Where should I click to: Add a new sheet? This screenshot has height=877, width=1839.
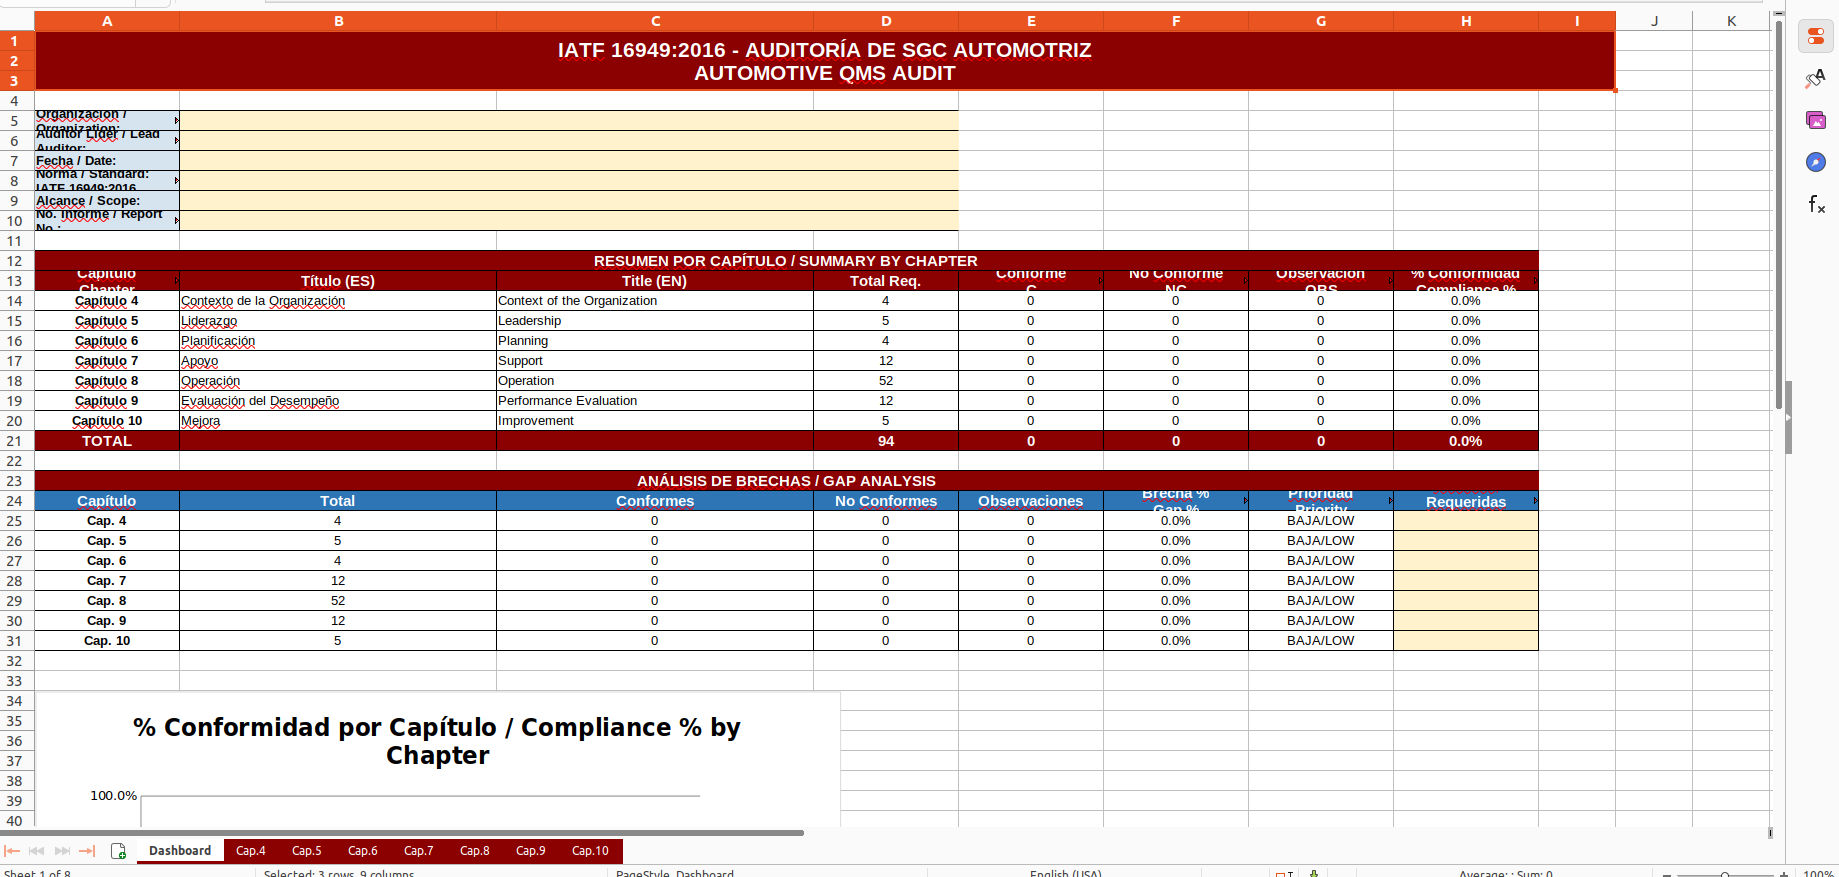[118, 851]
